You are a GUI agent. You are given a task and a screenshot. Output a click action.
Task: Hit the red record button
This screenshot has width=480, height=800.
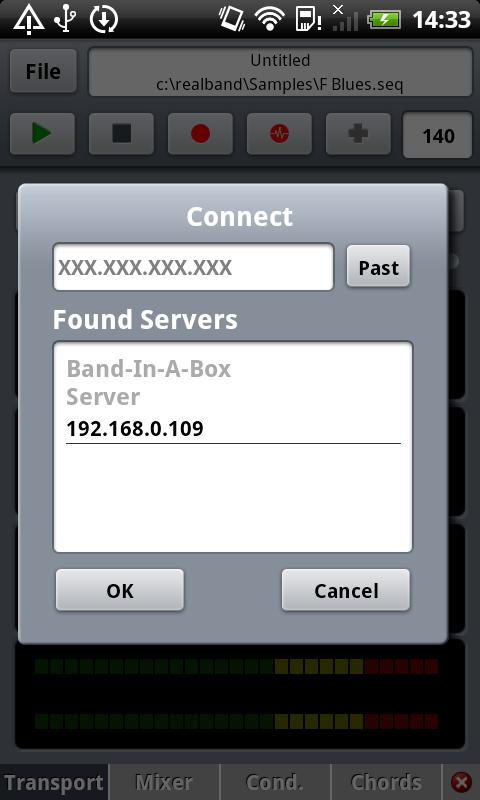[x=200, y=134]
